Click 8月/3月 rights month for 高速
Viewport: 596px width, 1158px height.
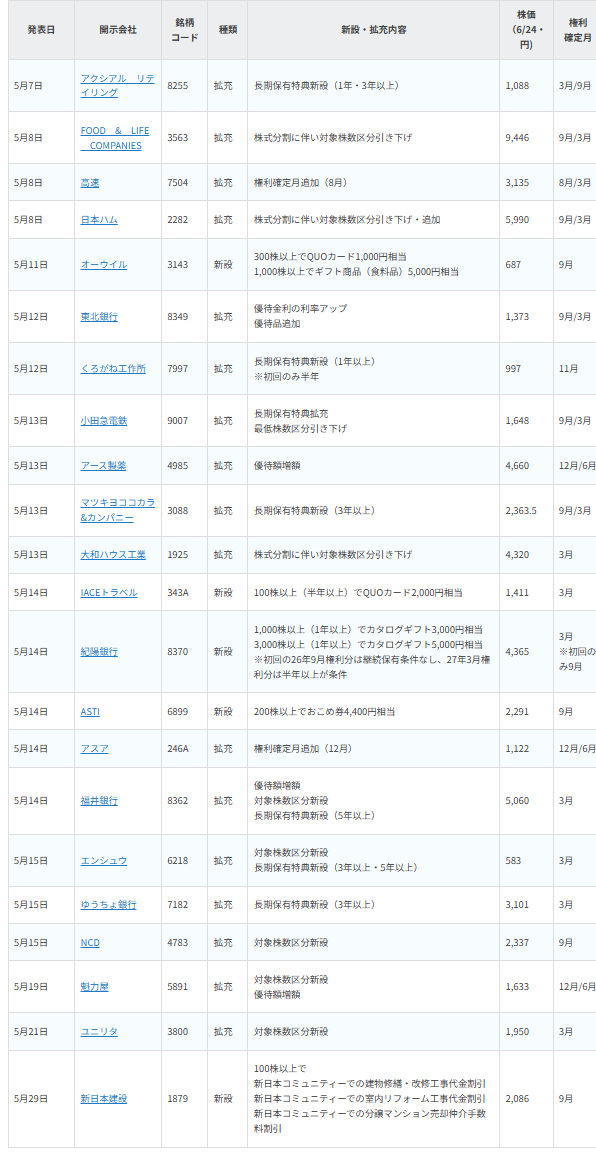click(x=575, y=182)
